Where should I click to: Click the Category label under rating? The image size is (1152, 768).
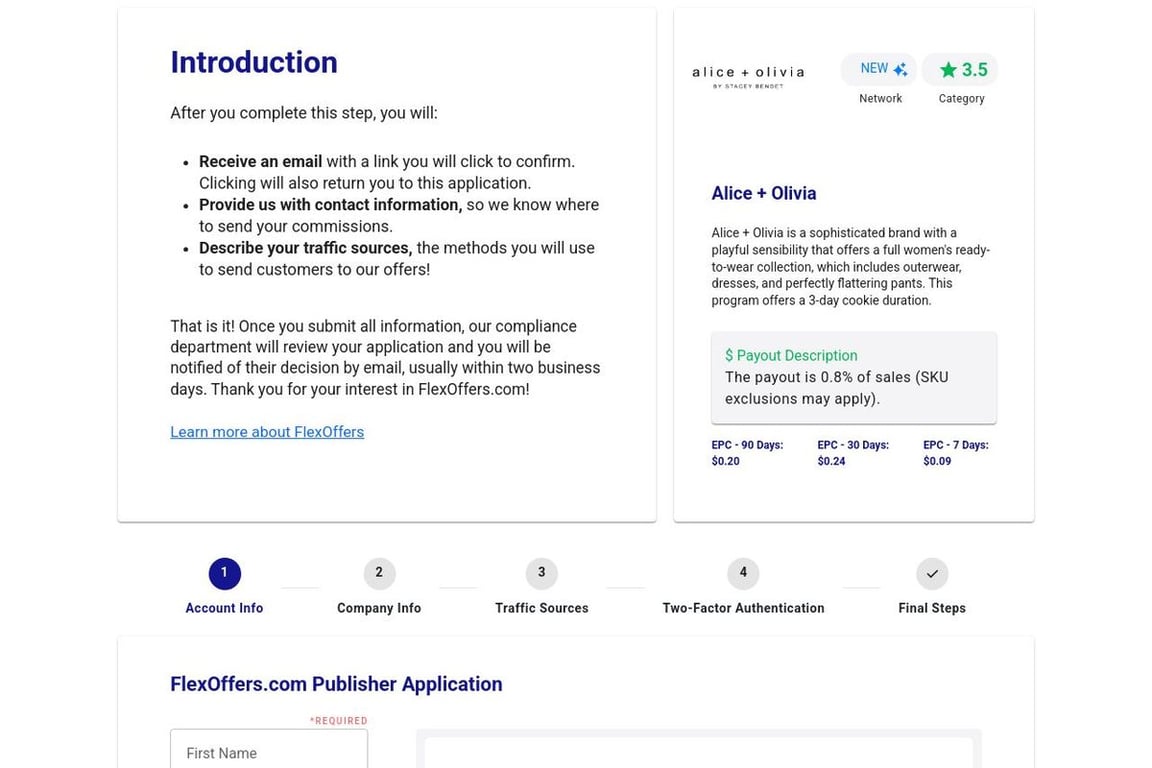click(x=961, y=98)
